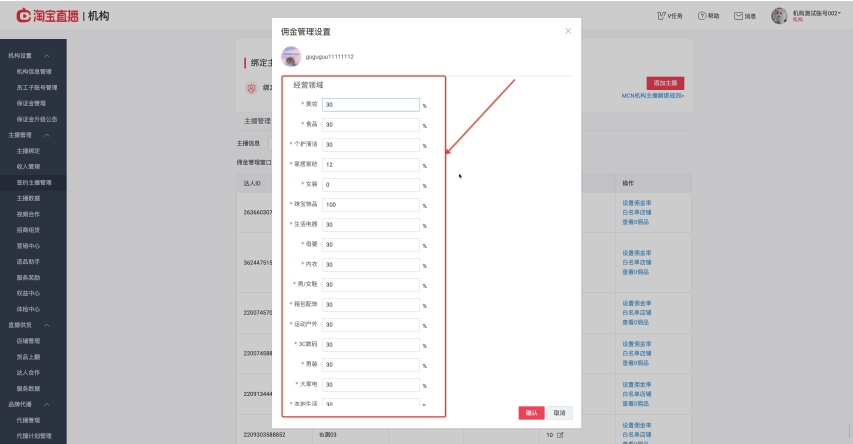Open 保证金升级公告 in the sidebar
This screenshot has width=853, height=444.
36,119
